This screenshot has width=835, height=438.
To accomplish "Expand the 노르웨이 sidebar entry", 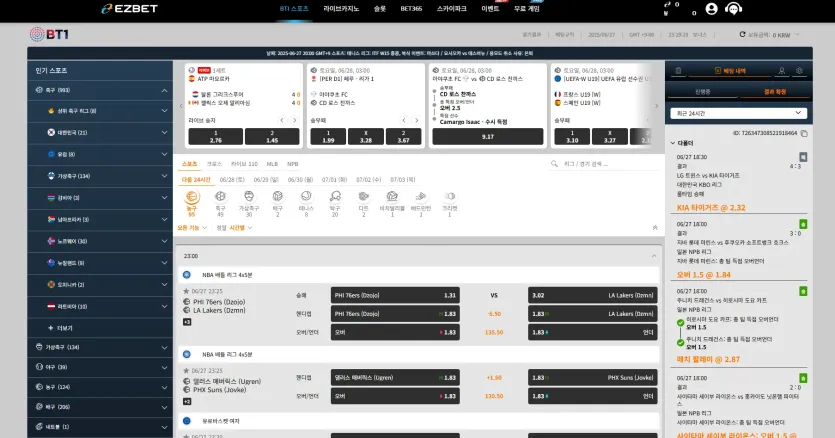I will coord(165,241).
